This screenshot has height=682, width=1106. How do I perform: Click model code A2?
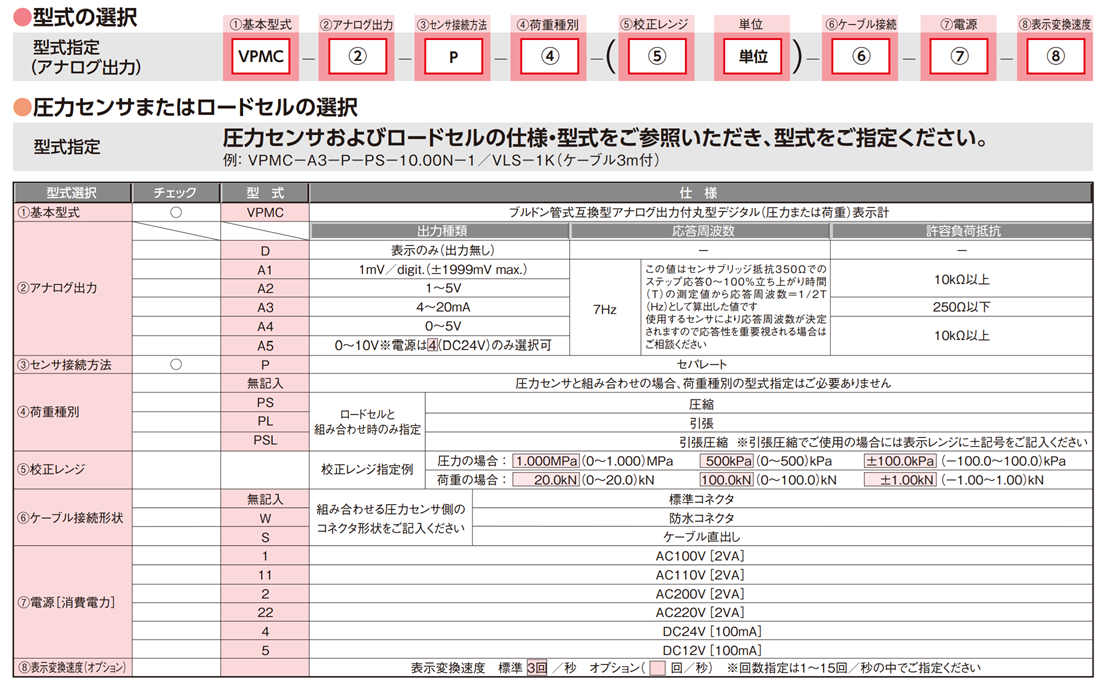(x=265, y=288)
